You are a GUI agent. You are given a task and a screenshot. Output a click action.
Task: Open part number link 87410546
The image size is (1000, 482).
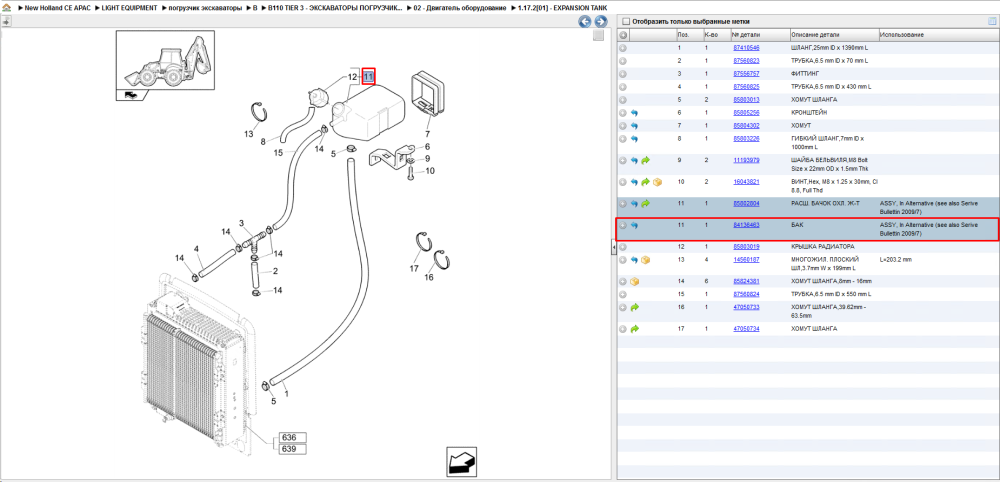[x=746, y=48]
